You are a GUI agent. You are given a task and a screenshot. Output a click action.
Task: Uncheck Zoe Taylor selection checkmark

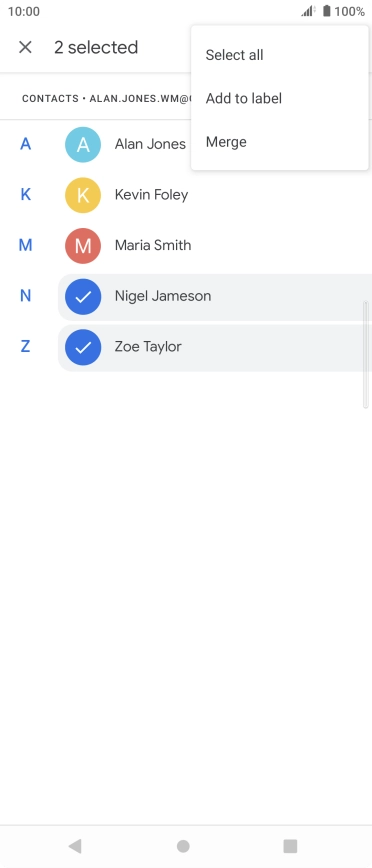(x=83, y=347)
